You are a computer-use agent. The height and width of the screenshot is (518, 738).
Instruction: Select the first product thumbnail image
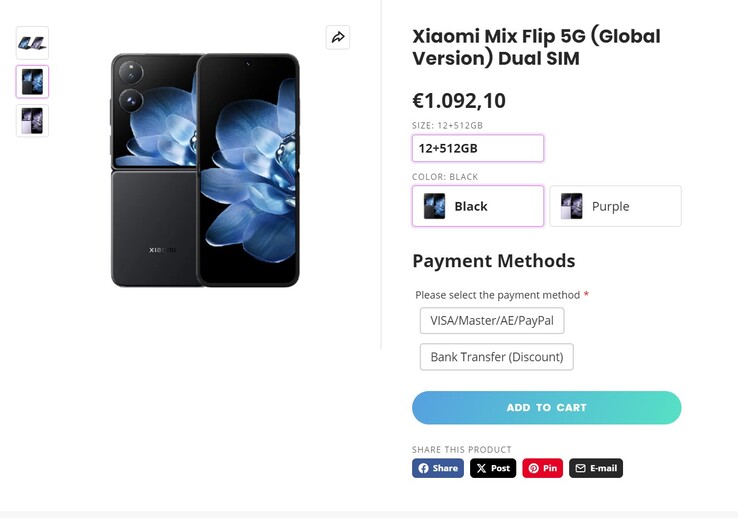[32, 42]
